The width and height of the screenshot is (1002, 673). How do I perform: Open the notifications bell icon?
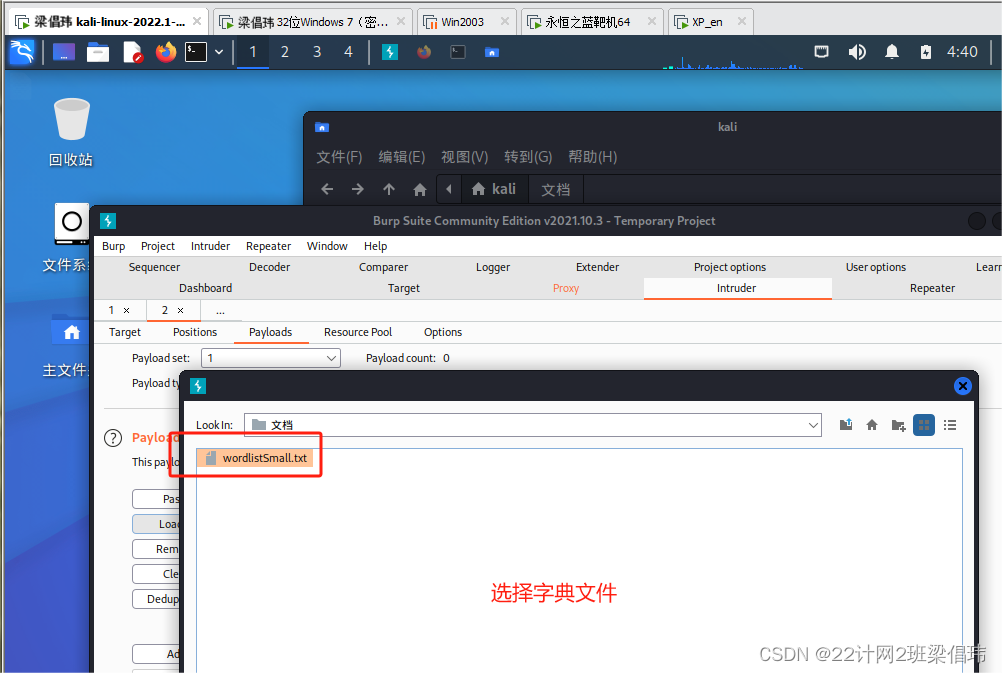click(x=891, y=52)
